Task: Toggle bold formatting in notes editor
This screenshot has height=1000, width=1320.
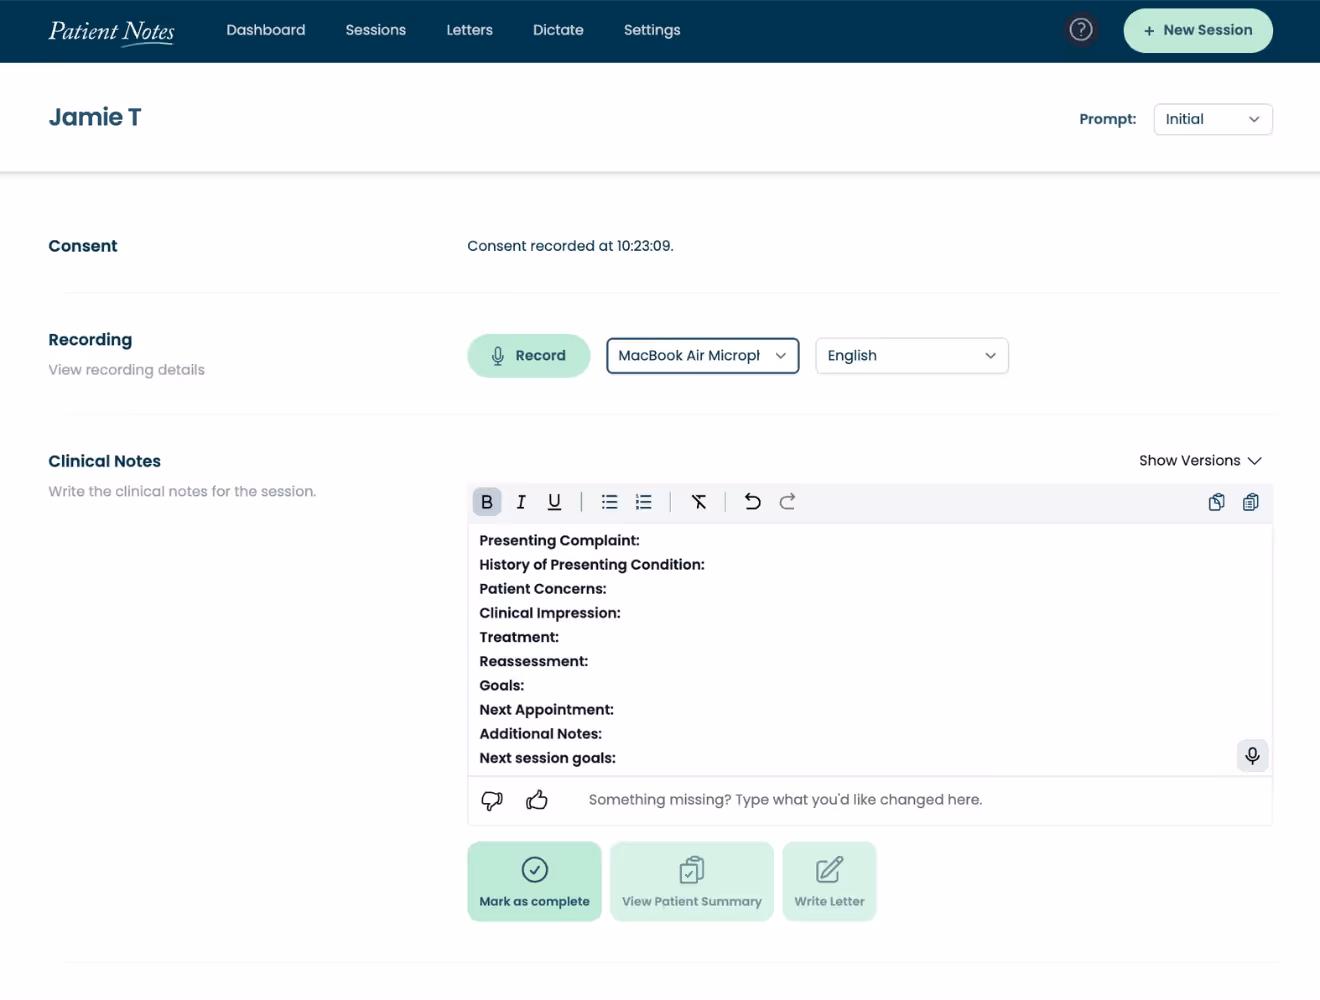Action: coord(487,502)
